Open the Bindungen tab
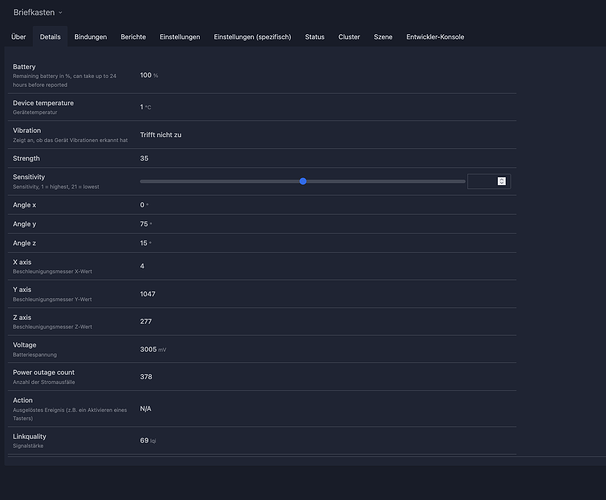 click(x=90, y=37)
